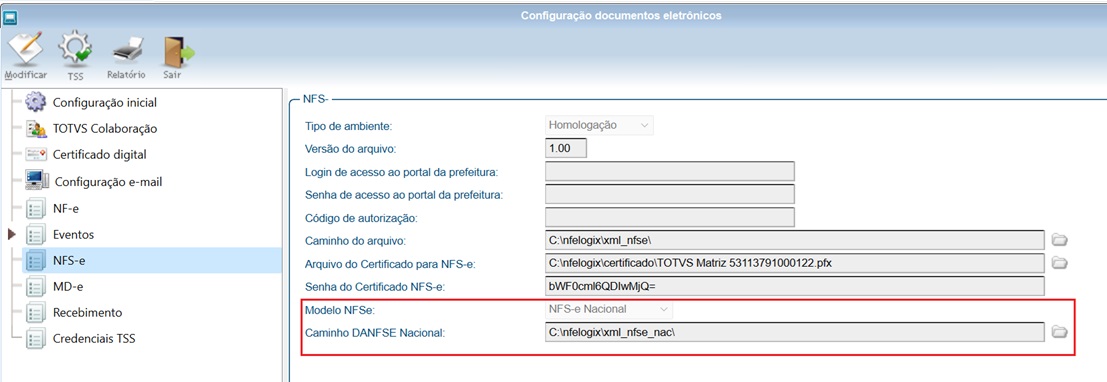Click the NFS-e list icon
Image resolution: width=1107 pixels, height=382 pixels.
pos(35,261)
